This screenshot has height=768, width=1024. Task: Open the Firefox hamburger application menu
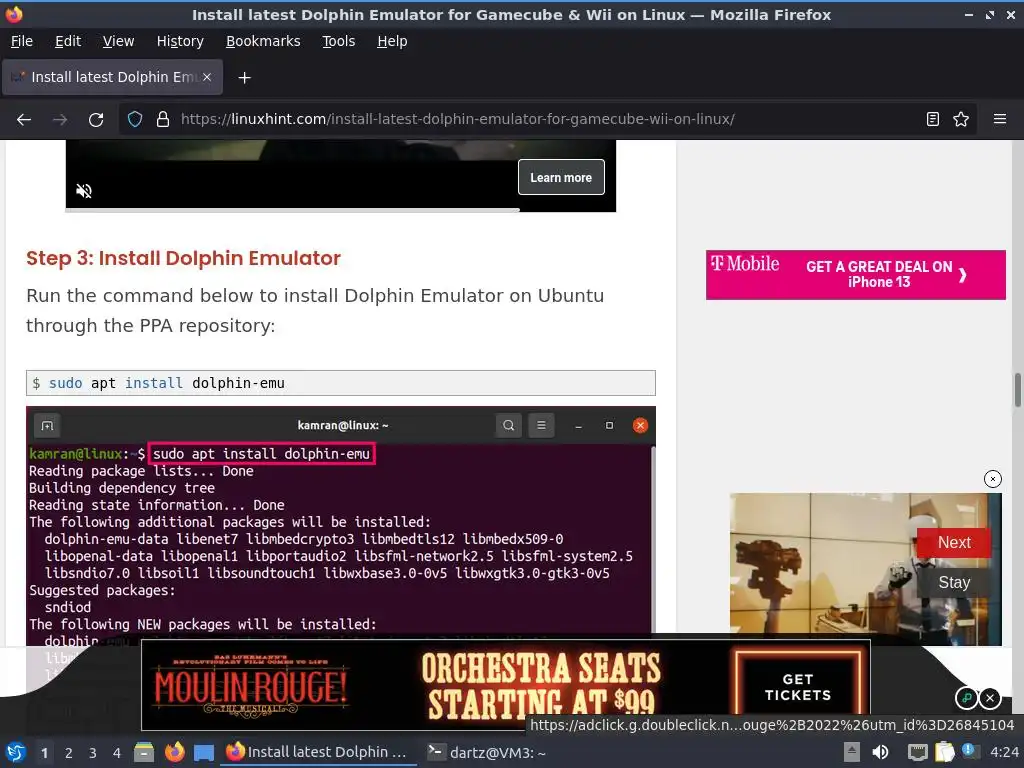point(1000,120)
